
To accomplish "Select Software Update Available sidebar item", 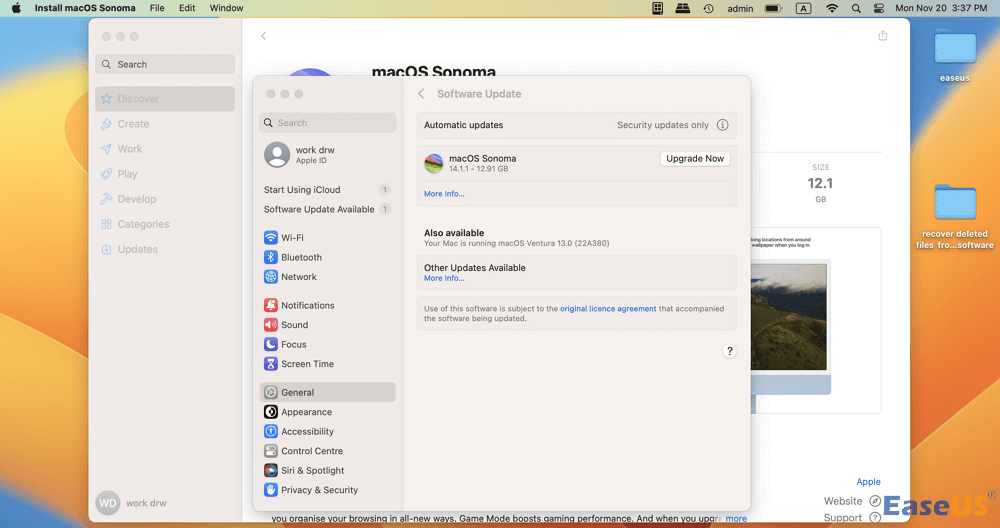I will pos(319,209).
